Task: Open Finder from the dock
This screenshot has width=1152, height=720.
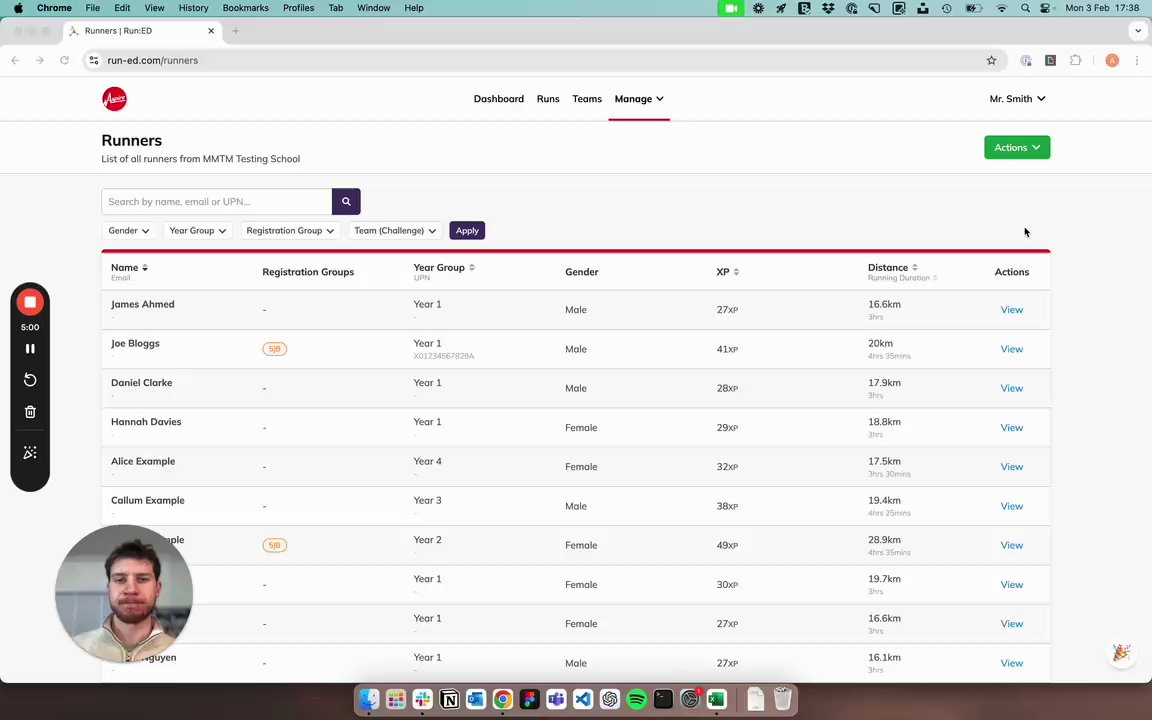Action: coord(369,699)
